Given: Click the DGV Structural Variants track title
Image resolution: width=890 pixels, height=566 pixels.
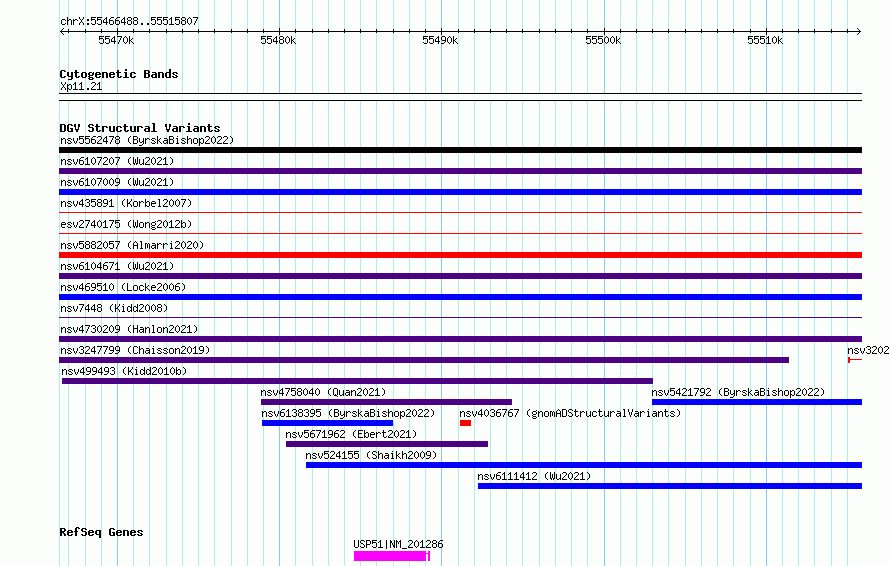Looking at the screenshot, I should pos(140,128).
